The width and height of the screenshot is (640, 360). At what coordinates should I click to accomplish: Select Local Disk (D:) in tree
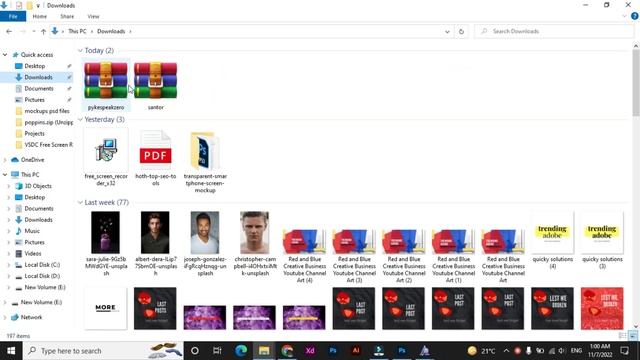[x=42, y=276]
